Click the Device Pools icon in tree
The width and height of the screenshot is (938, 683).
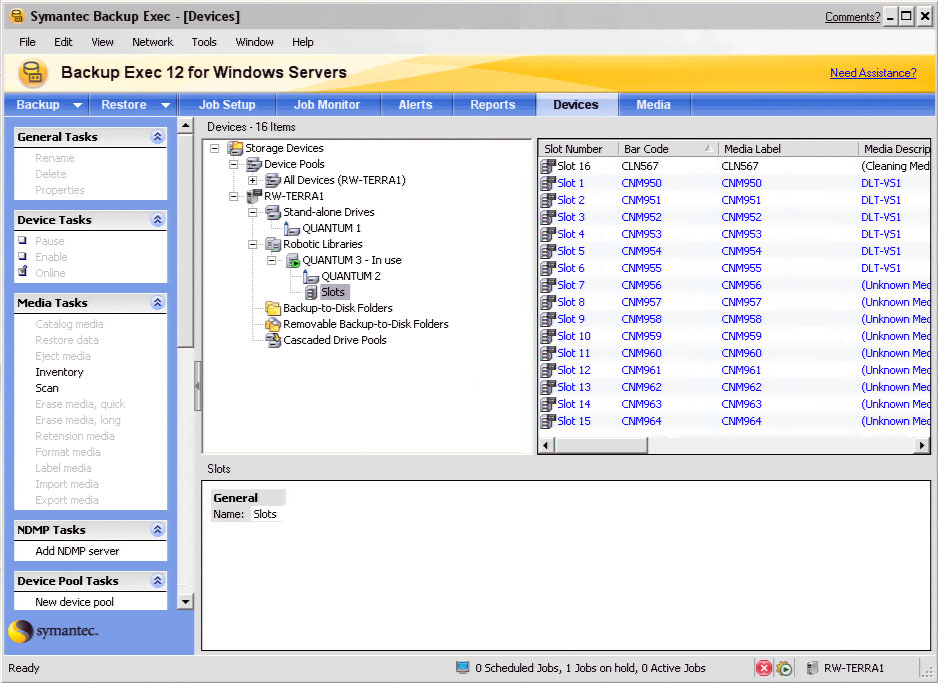click(x=254, y=164)
